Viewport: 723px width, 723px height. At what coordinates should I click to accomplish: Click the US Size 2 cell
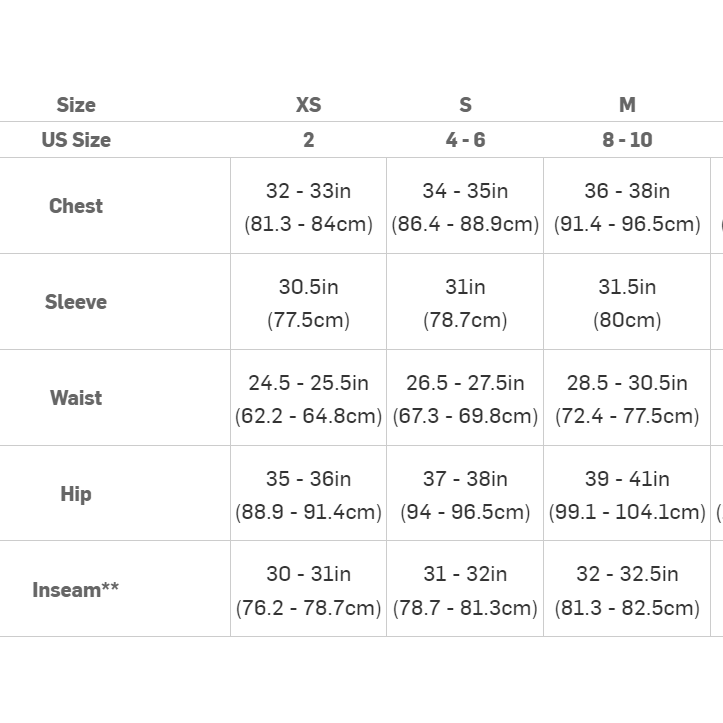pyautogui.click(x=308, y=140)
